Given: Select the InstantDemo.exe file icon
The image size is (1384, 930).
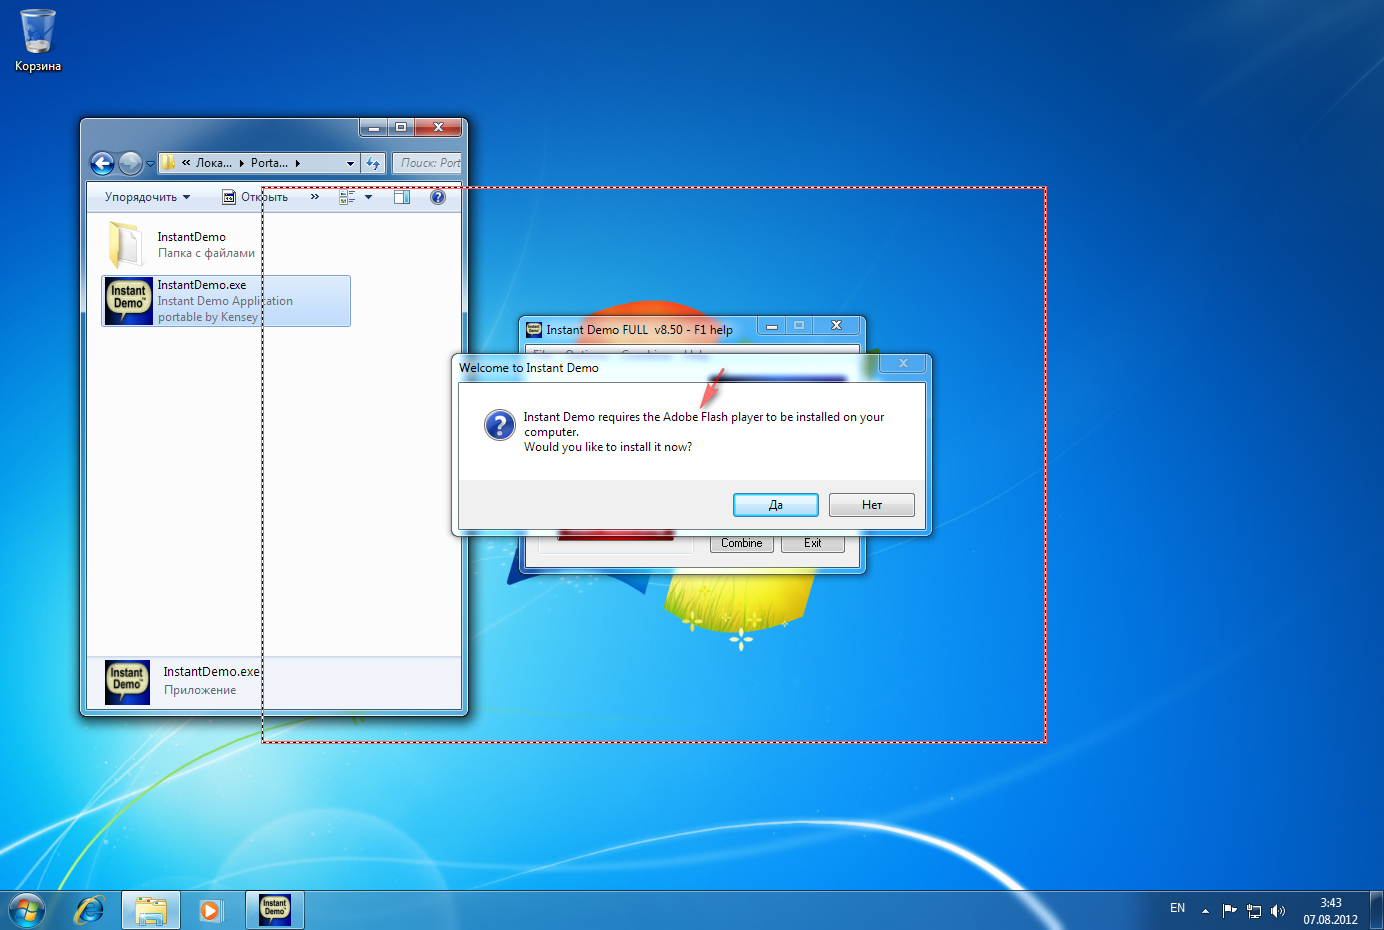Looking at the screenshot, I should 129,300.
